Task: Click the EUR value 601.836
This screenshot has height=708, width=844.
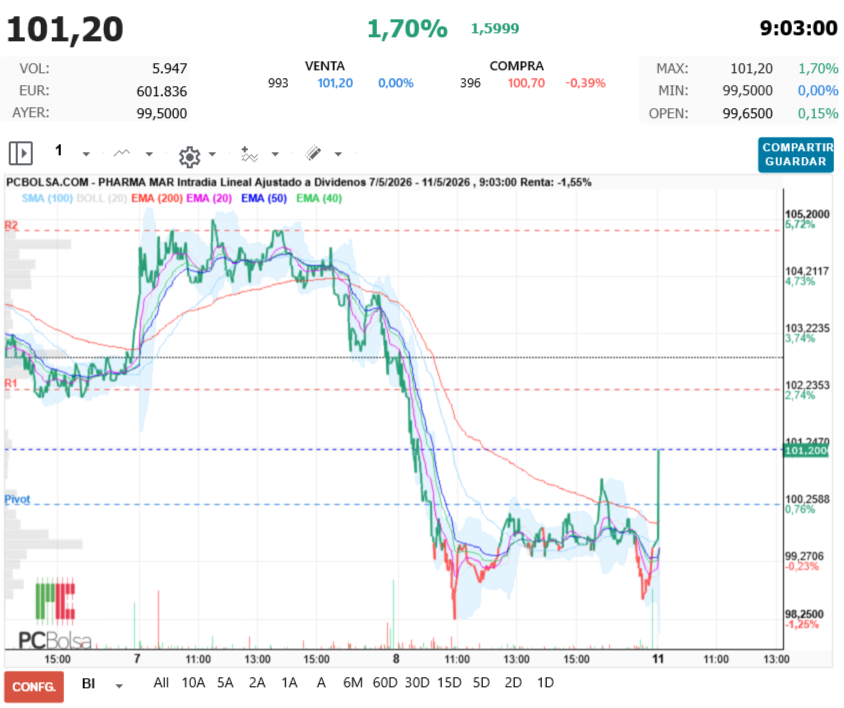Action: click(x=161, y=92)
